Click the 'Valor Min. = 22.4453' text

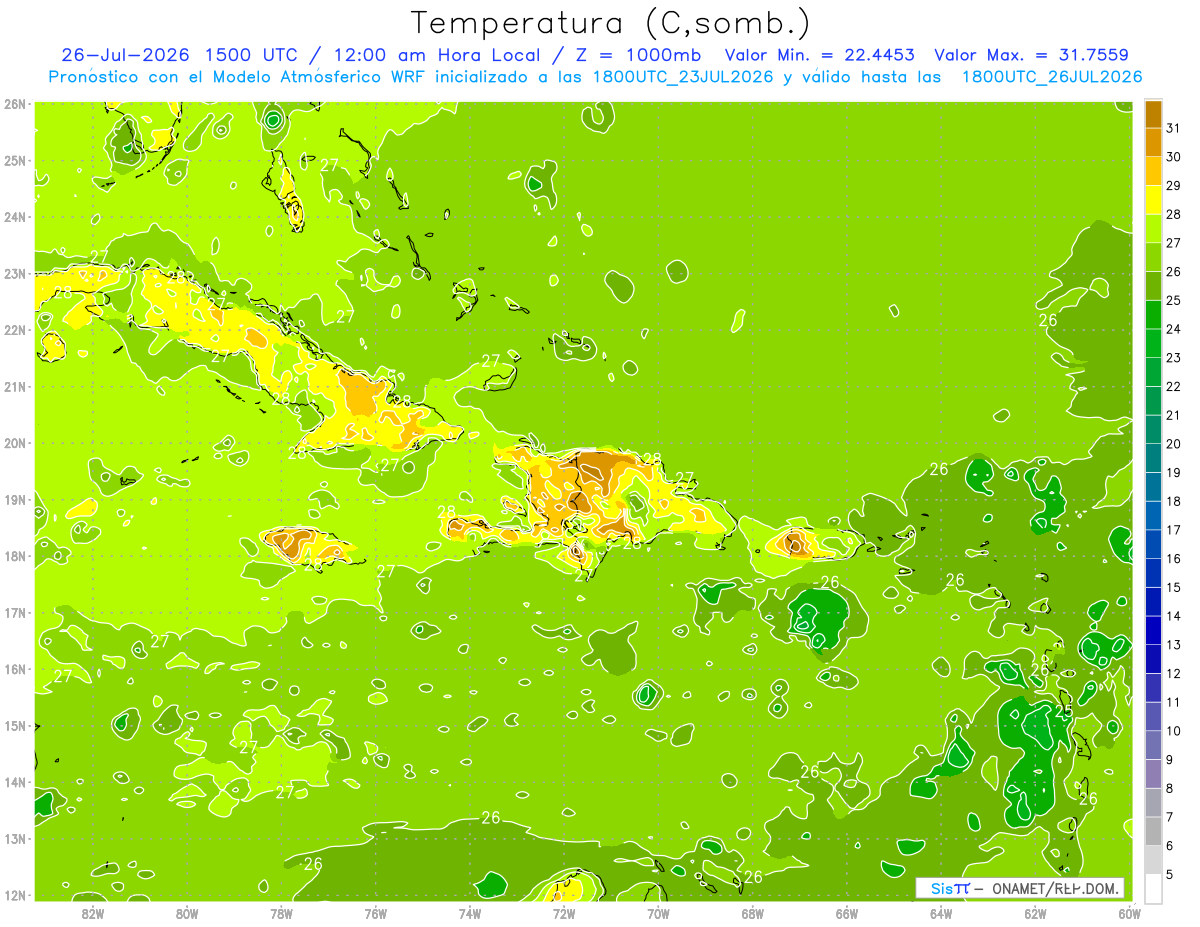[819, 54]
